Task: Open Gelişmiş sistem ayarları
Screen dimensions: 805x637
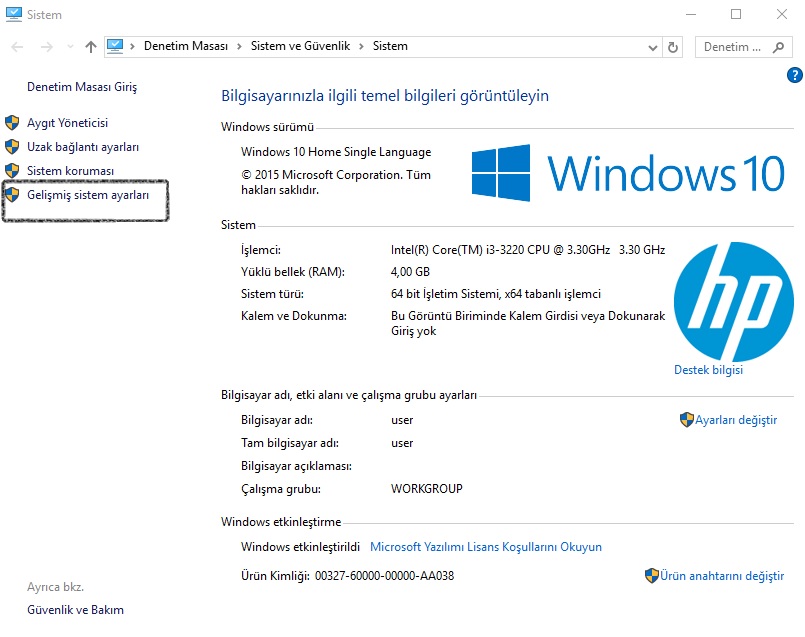Action: 87,196
